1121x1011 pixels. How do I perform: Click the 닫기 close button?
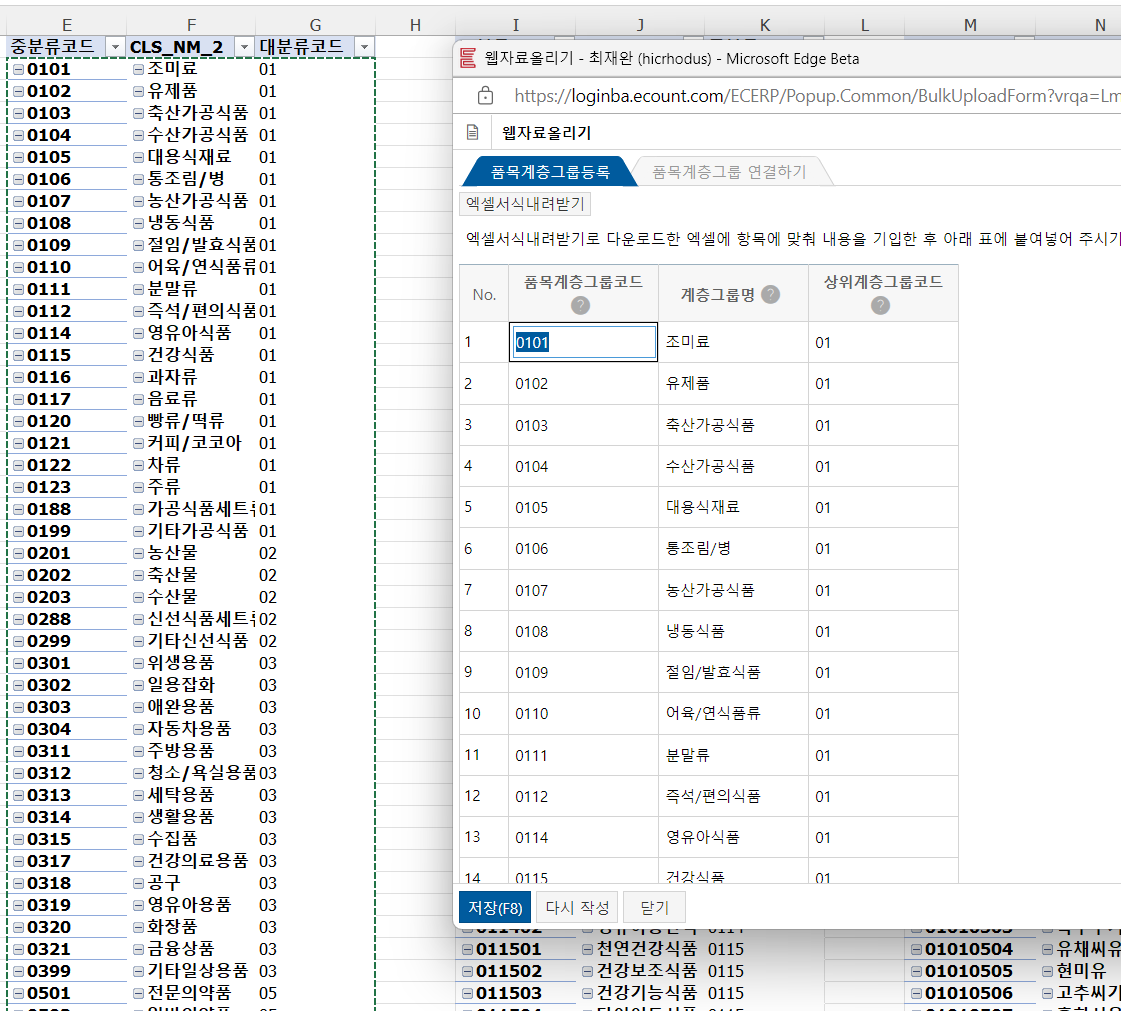[x=654, y=907]
